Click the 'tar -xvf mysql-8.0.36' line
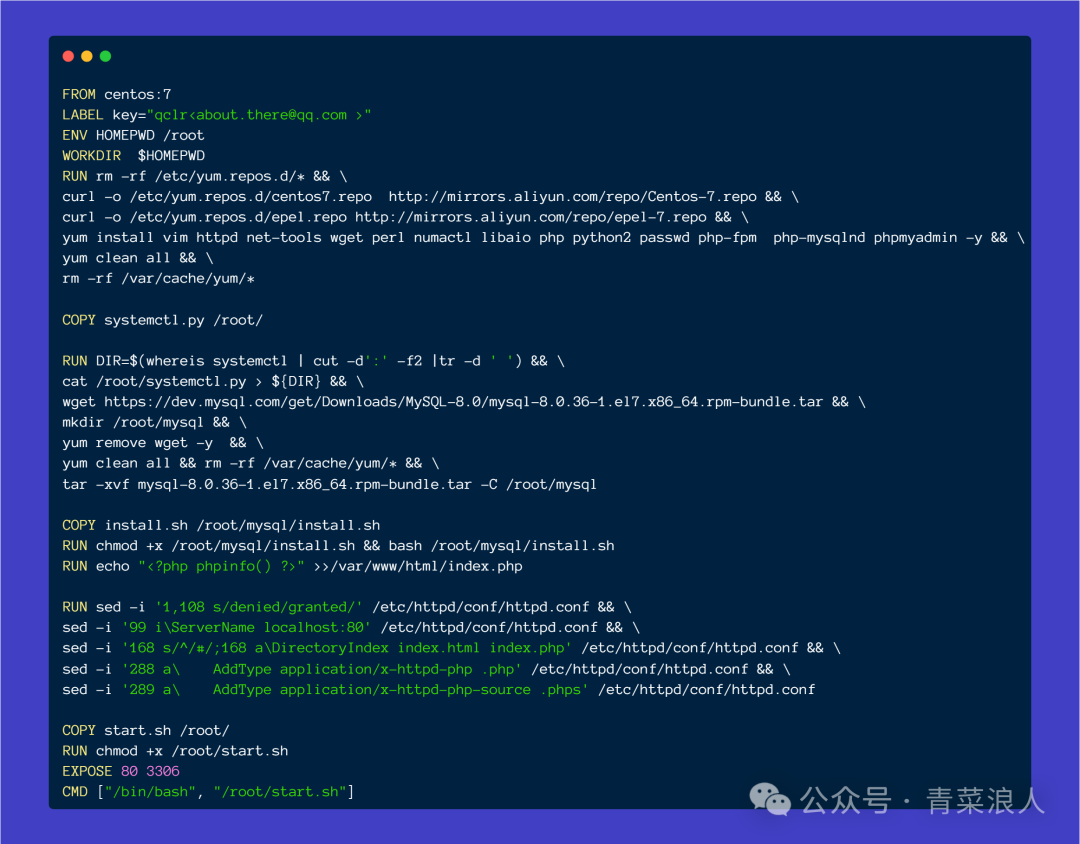Viewport: 1080px width, 844px height. click(x=329, y=484)
